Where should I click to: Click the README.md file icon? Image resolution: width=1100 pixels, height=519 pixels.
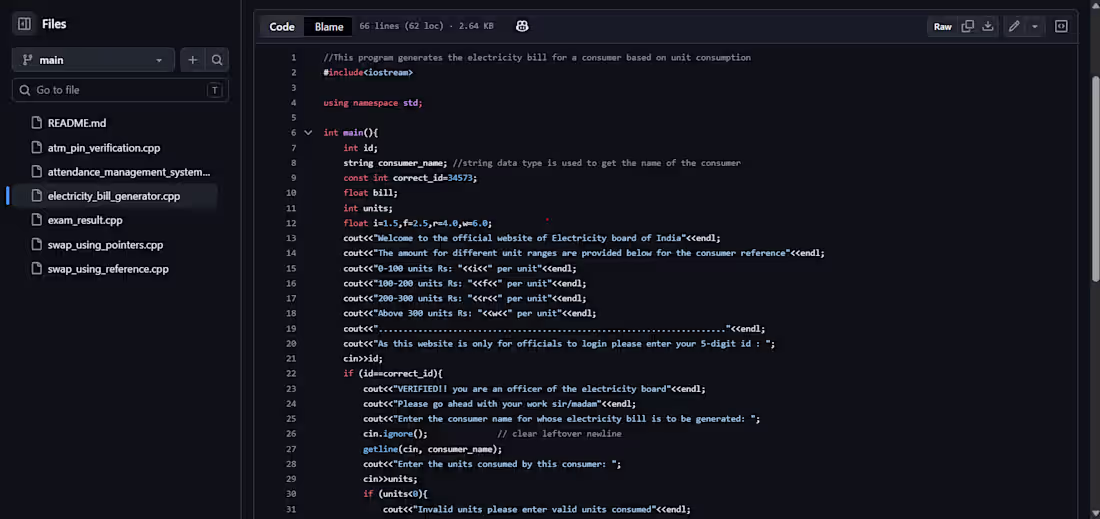click(x=36, y=123)
